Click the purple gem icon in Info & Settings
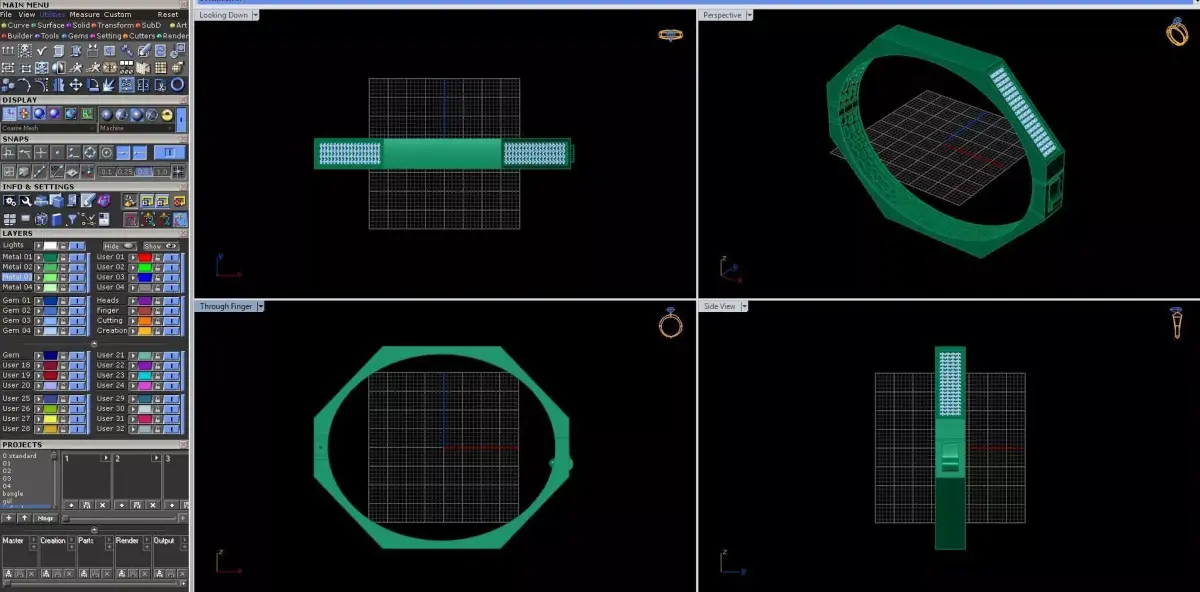 point(104,200)
